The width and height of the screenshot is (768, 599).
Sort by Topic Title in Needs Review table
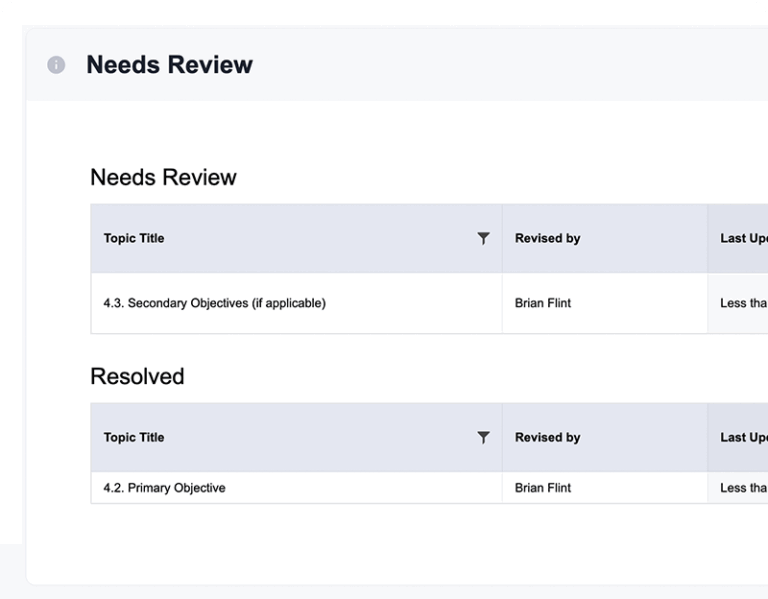coord(134,239)
